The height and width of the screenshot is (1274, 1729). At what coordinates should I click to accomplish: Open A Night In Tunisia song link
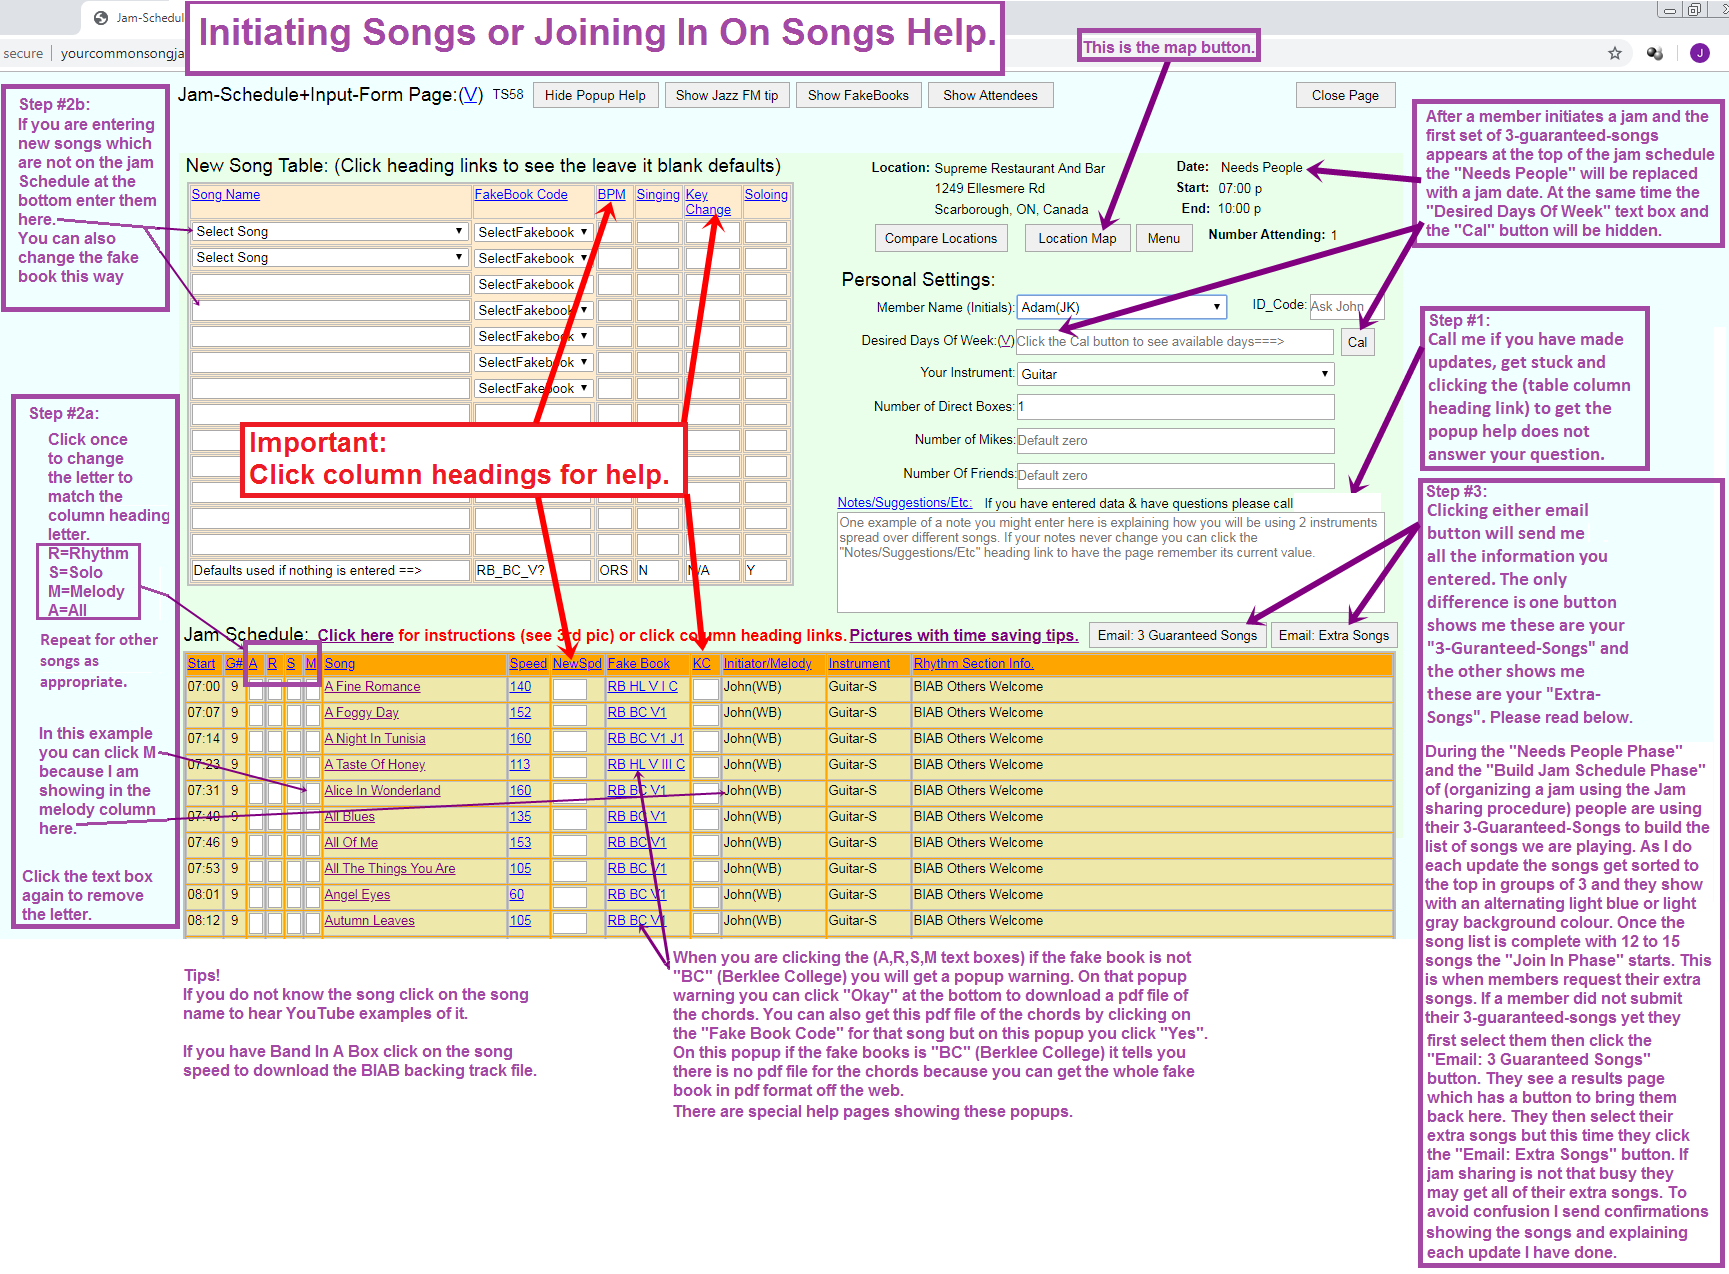[x=375, y=739]
